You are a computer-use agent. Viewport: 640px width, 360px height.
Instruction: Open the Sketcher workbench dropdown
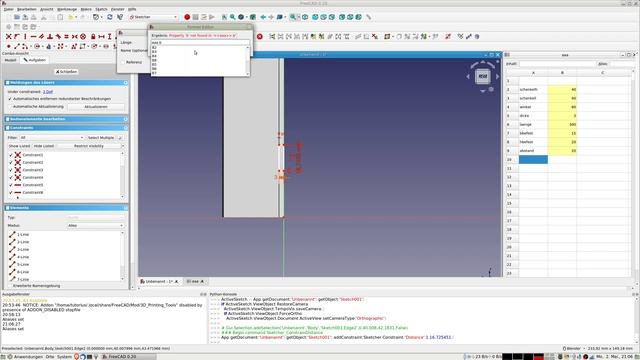pos(153,17)
